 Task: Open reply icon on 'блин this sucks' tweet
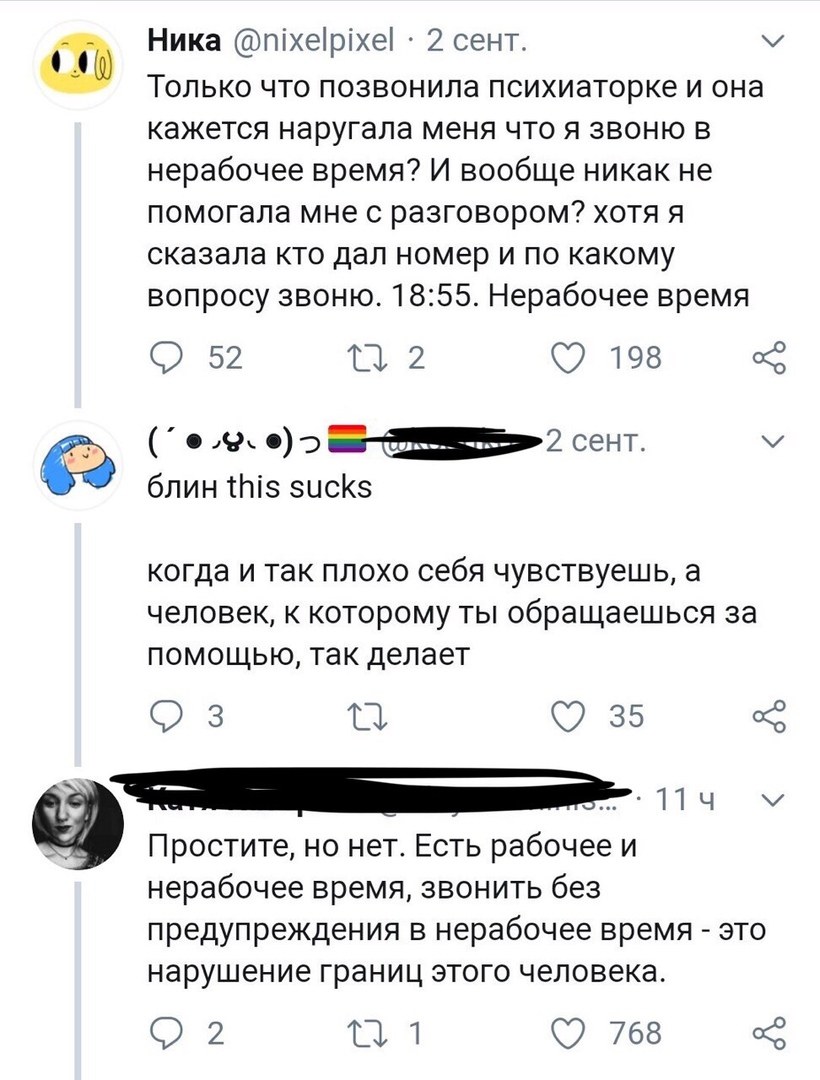click(165, 716)
